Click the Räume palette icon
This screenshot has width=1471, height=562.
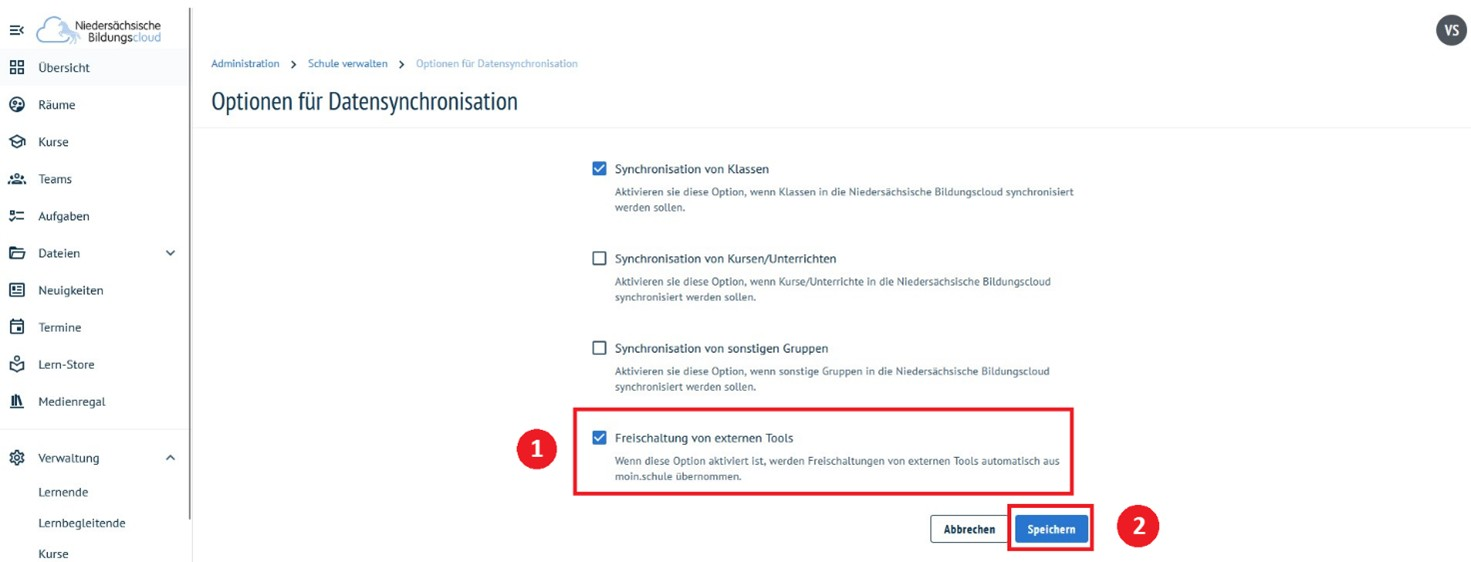17,105
